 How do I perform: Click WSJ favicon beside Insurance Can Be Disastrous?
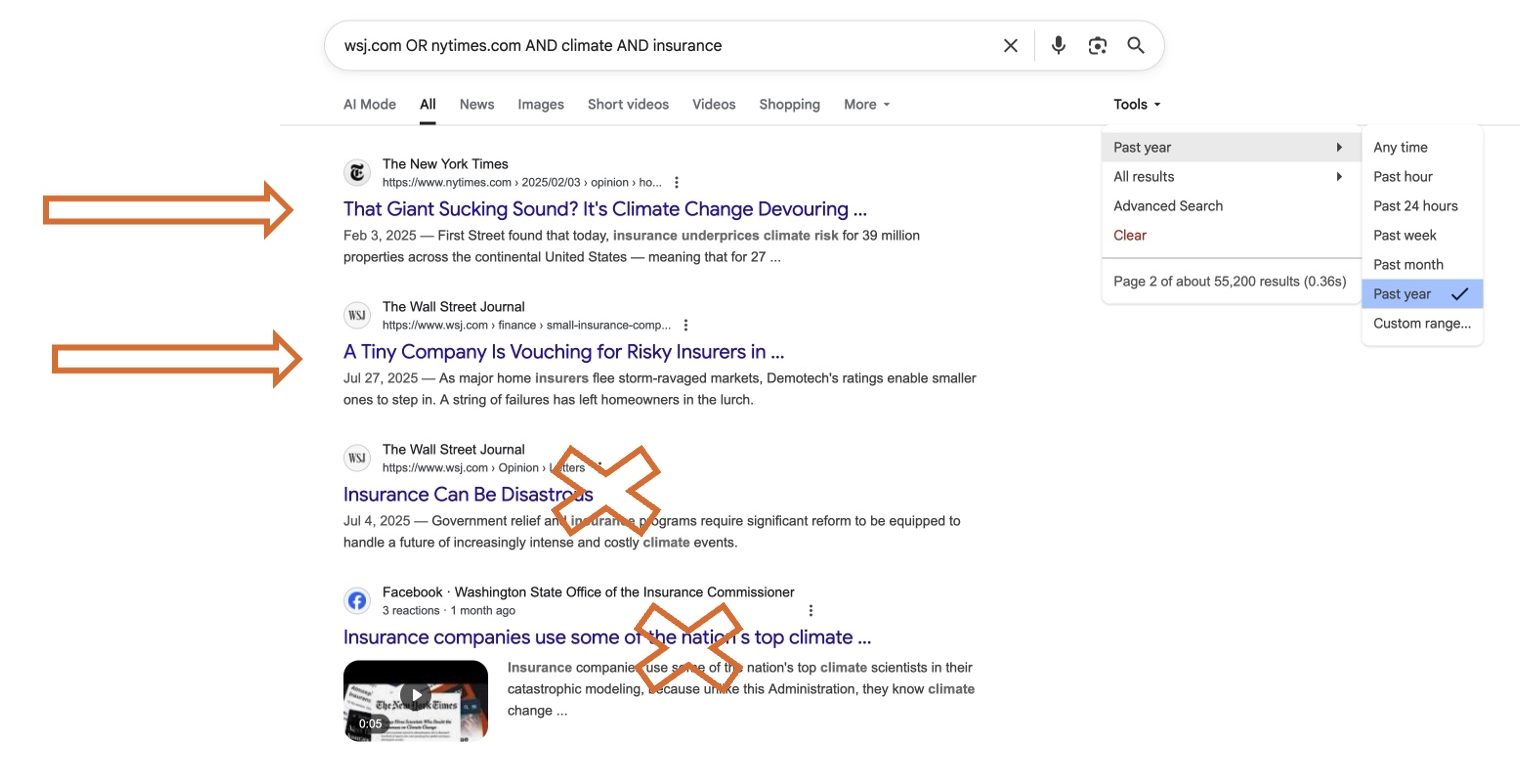pos(357,458)
